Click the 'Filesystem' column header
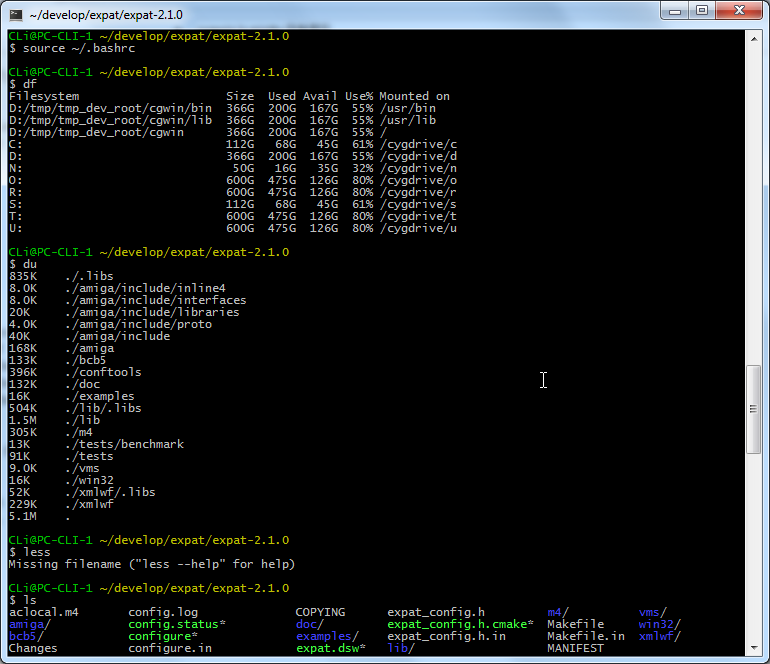 [44, 96]
